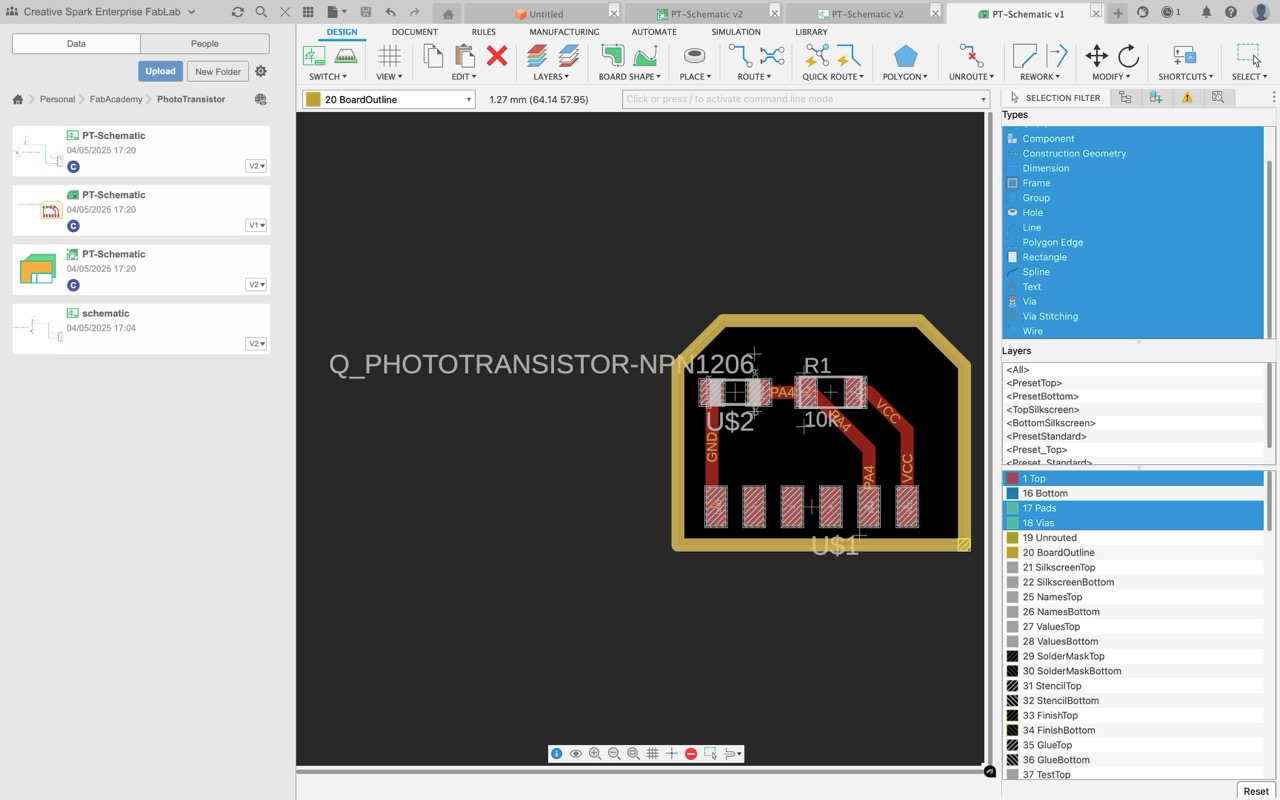Click the copy documents icon in Edit group

point(433,56)
